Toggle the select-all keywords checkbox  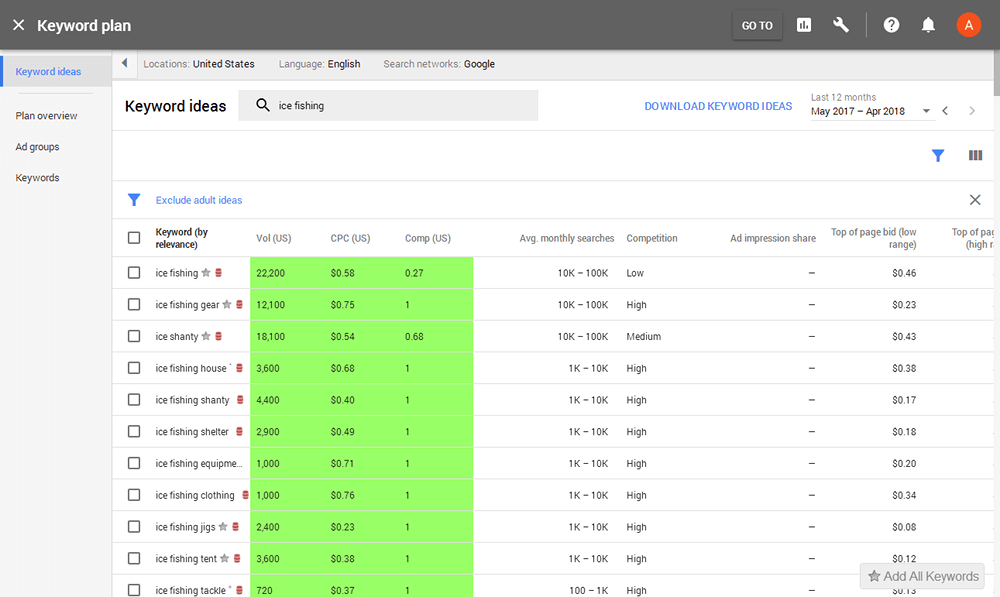(x=134, y=238)
